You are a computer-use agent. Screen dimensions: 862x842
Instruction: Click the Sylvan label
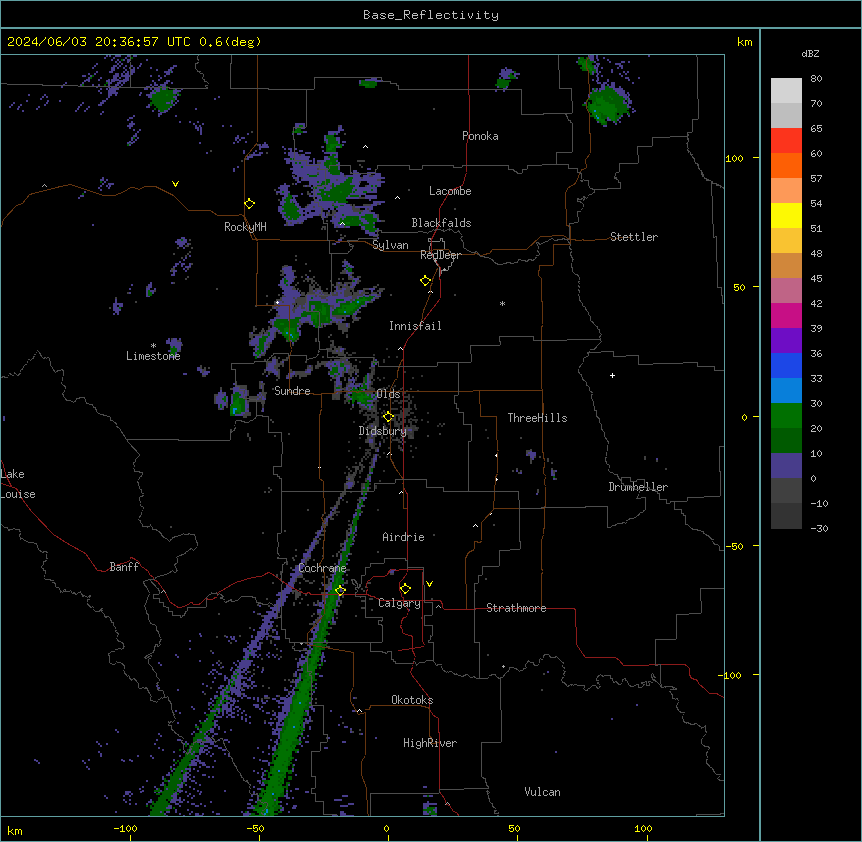[390, 245]
